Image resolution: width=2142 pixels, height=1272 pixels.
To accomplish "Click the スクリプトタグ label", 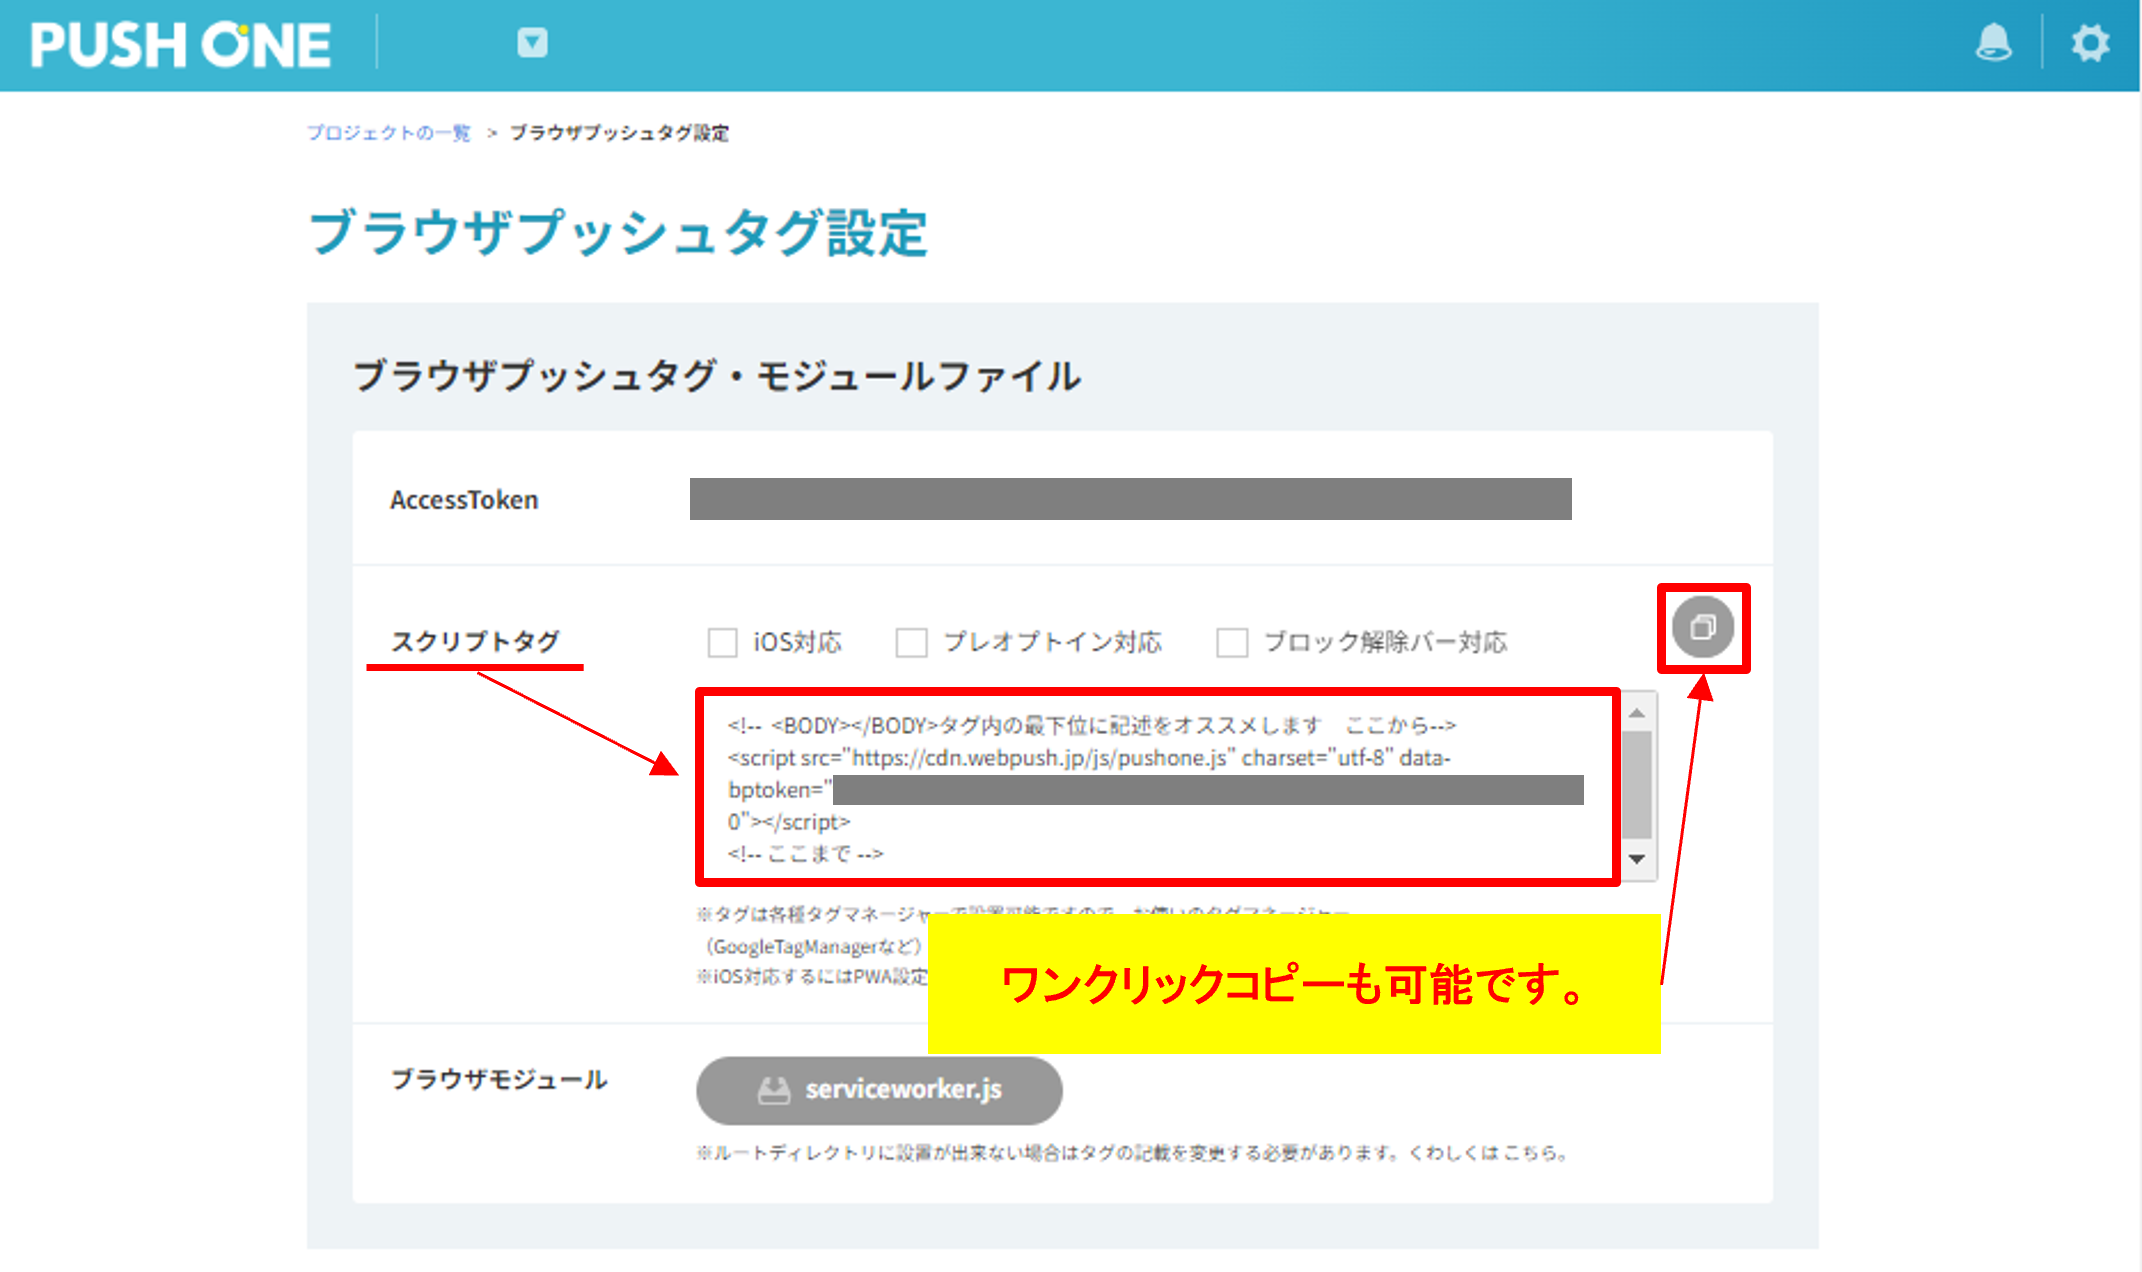I will (475, 641).
